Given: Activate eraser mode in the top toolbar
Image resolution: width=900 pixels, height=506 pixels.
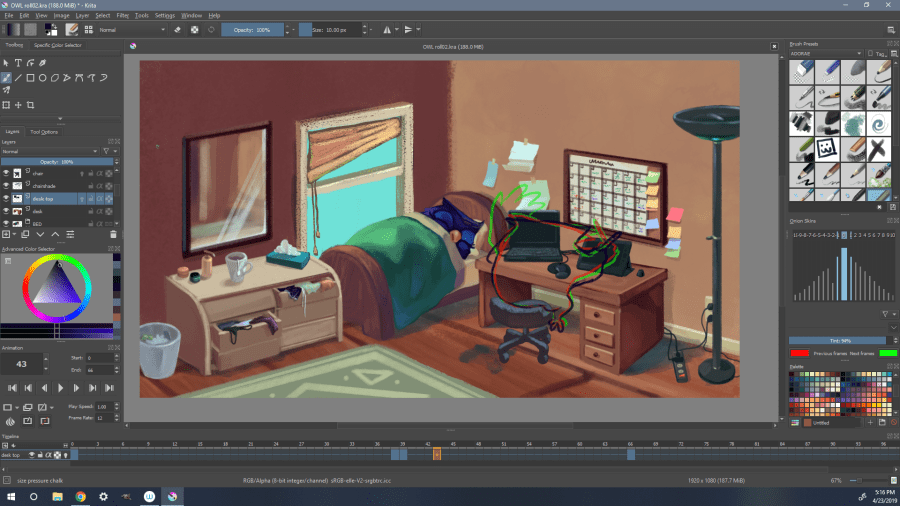Looking at the screenshot, I should click(x=177, y=30).
